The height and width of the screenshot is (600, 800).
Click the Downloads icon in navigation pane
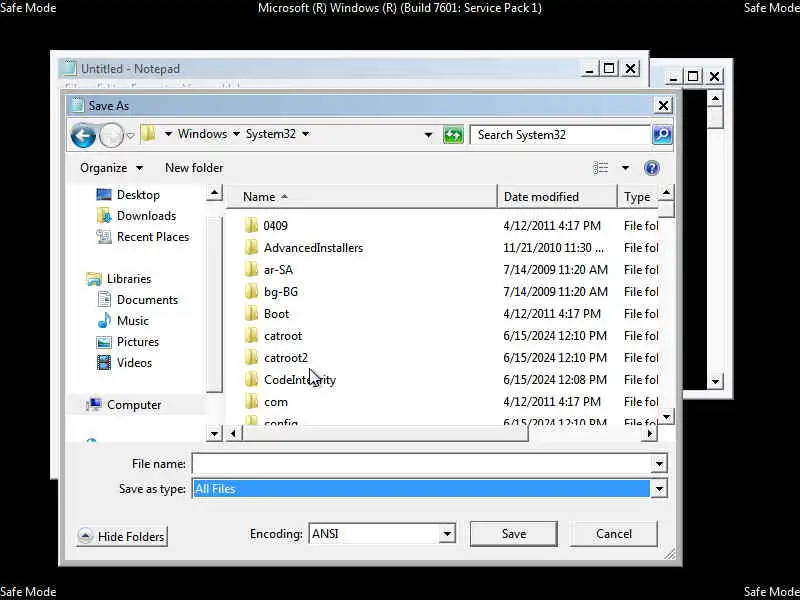(x=104, y=216)
